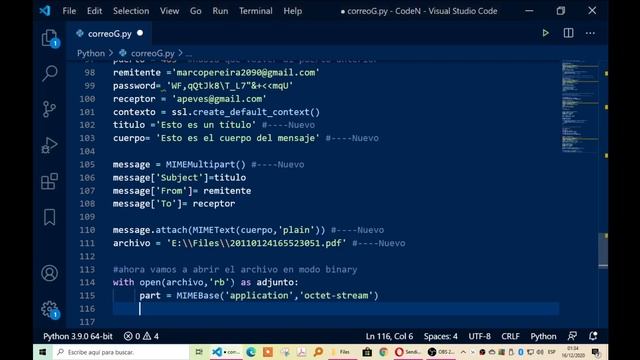Image resolution: width=640 pixels, height=360 pixels.
Task: Click the 'with' keyword on line 114
Action: tap(124, 282)
